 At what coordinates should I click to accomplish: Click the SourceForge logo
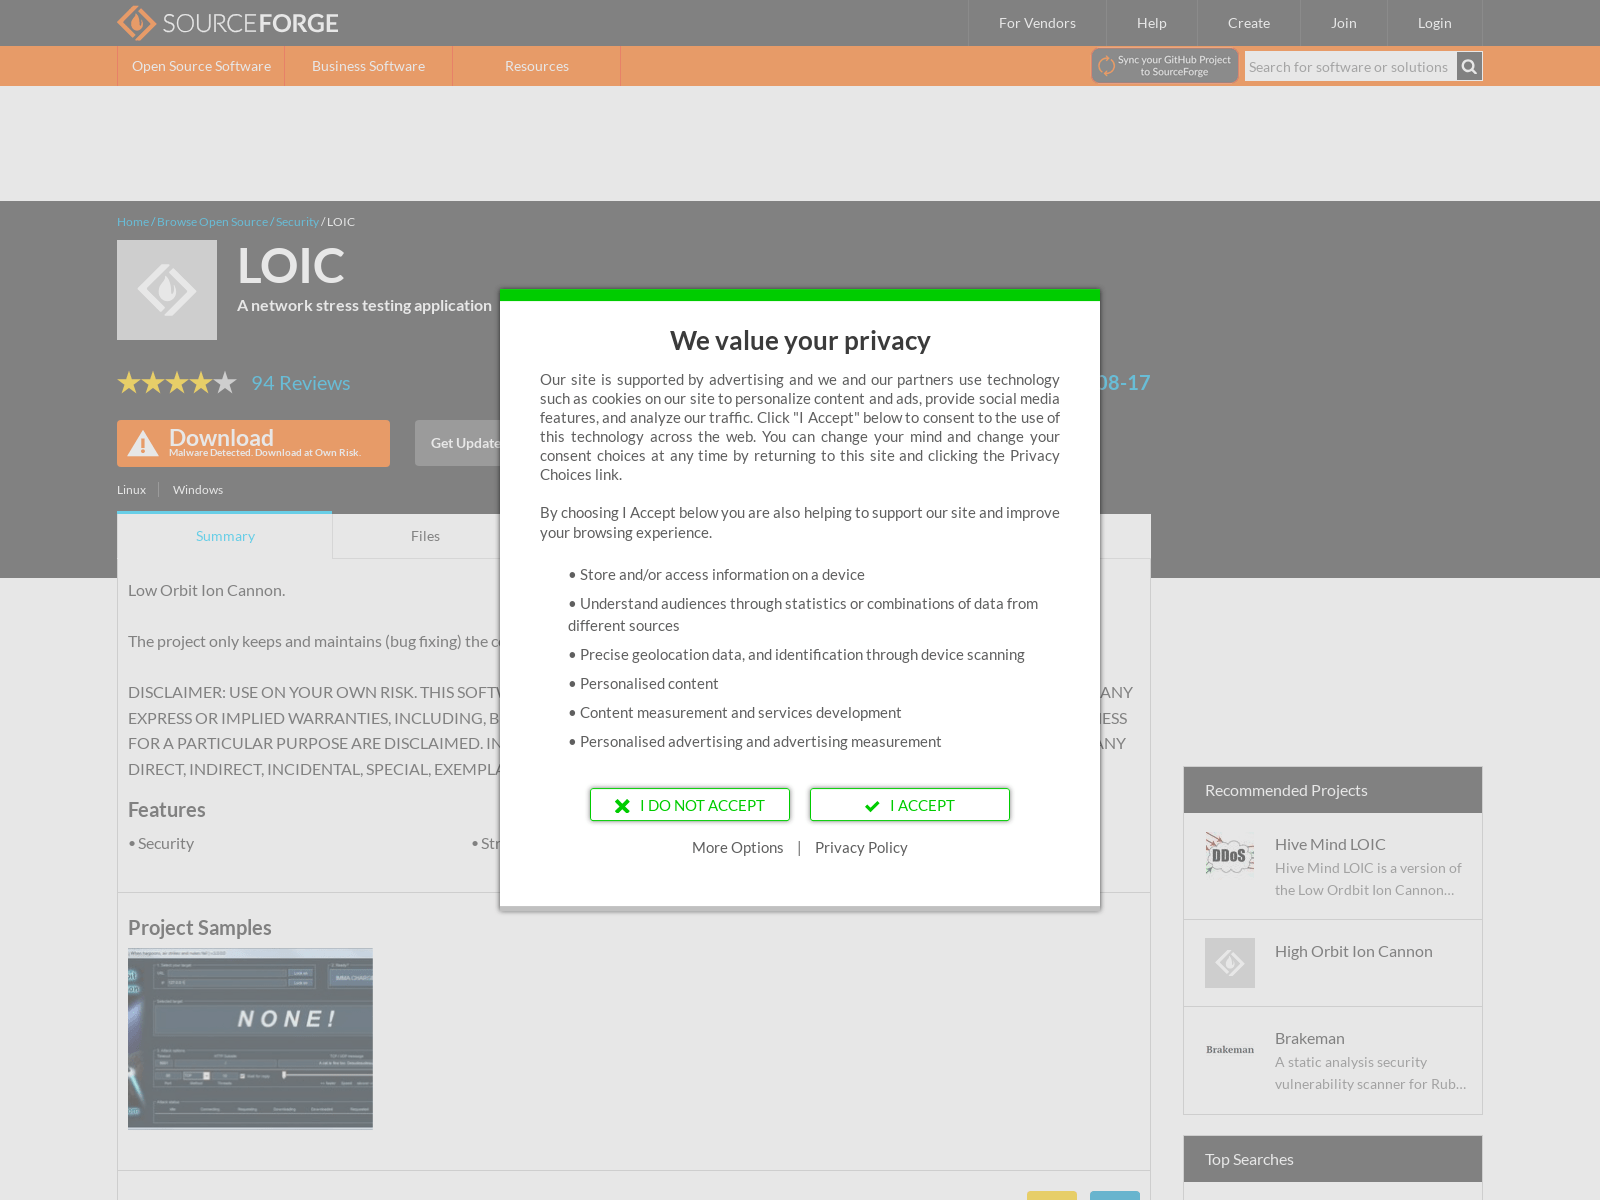tap(228, 23)
